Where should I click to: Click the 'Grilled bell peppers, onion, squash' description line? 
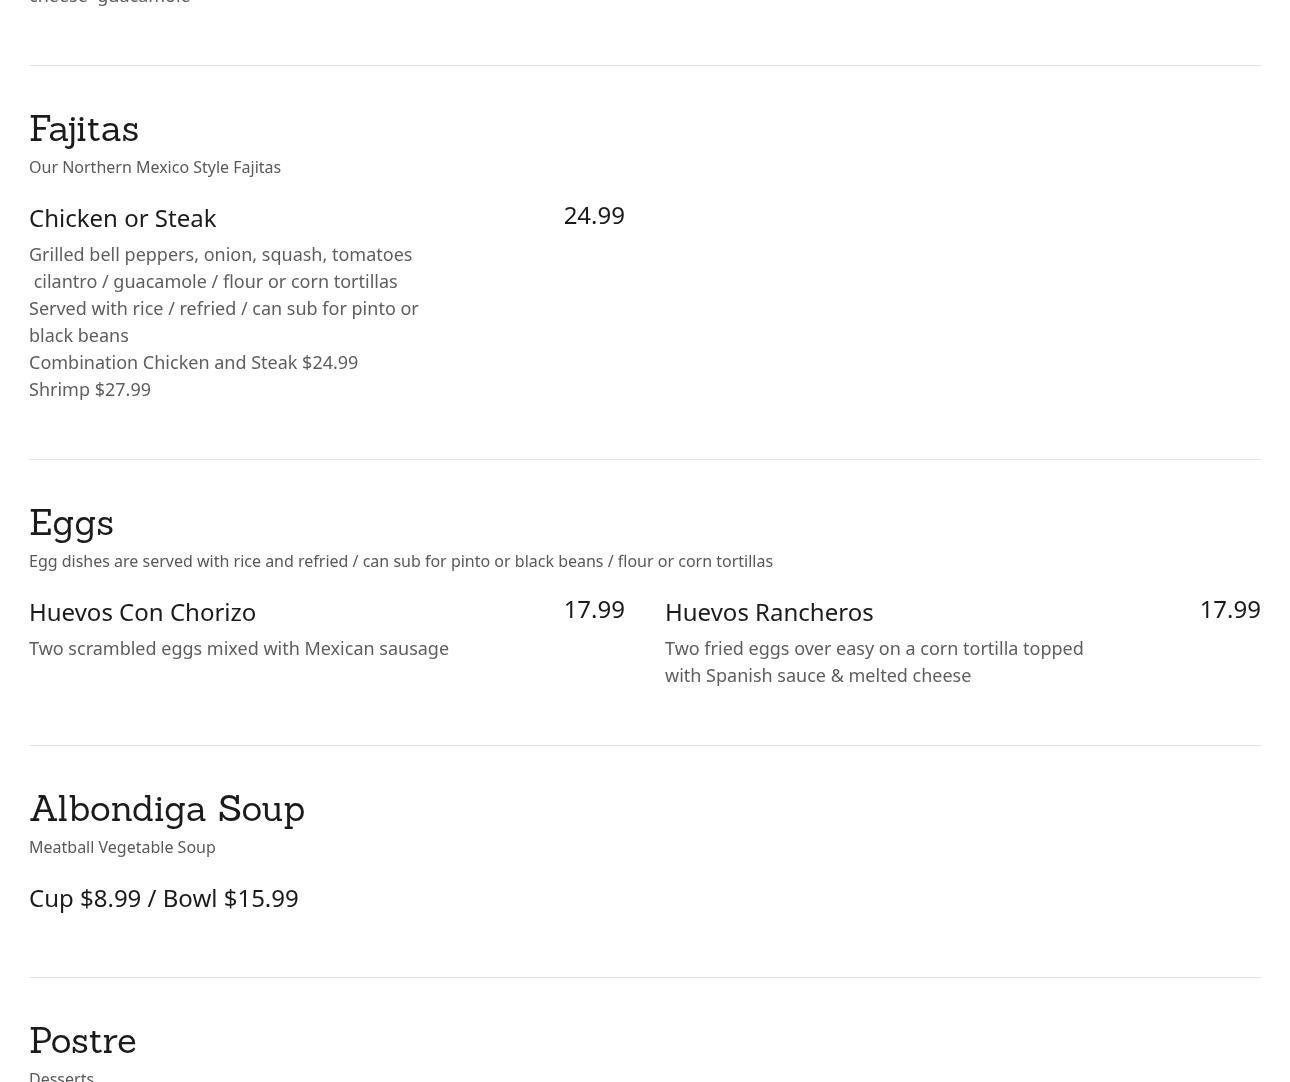(x=220, y=254)
